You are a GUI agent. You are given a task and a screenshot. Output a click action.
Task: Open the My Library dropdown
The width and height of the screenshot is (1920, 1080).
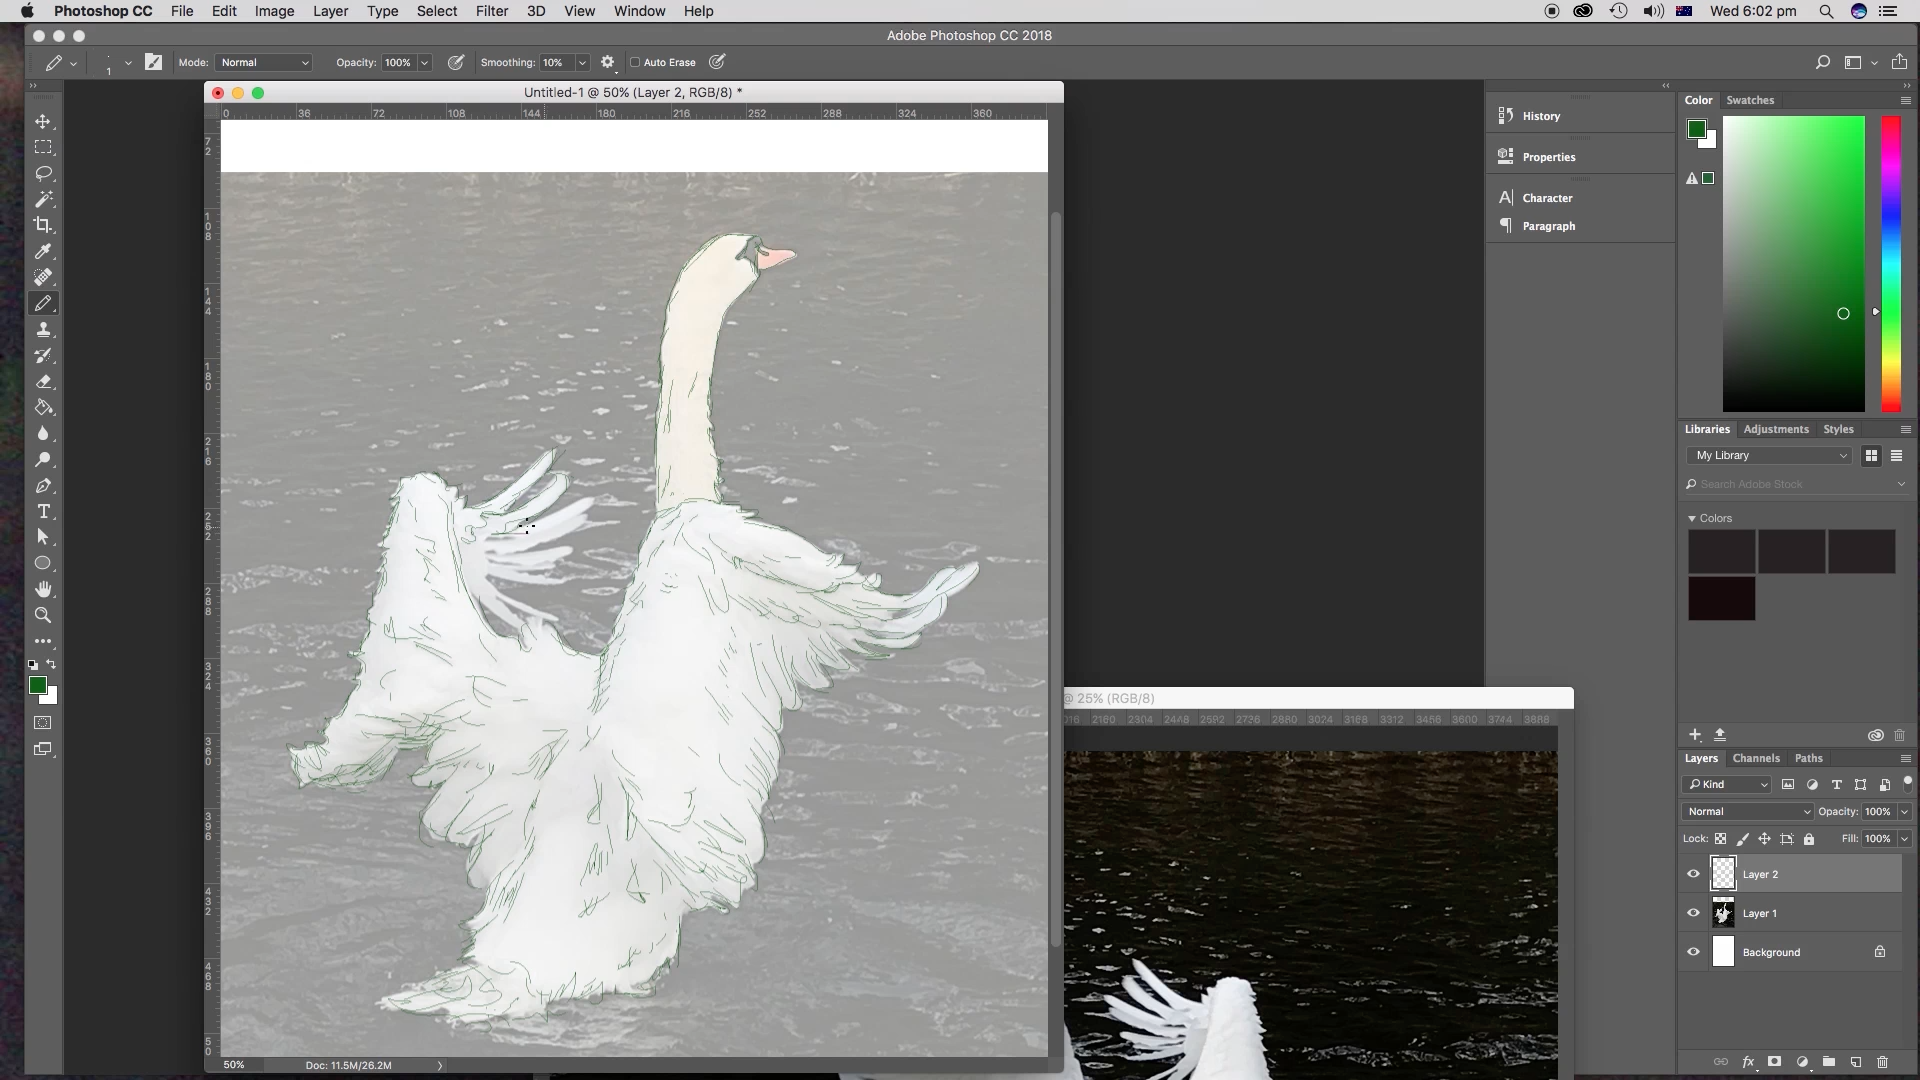click(1771, 455)
